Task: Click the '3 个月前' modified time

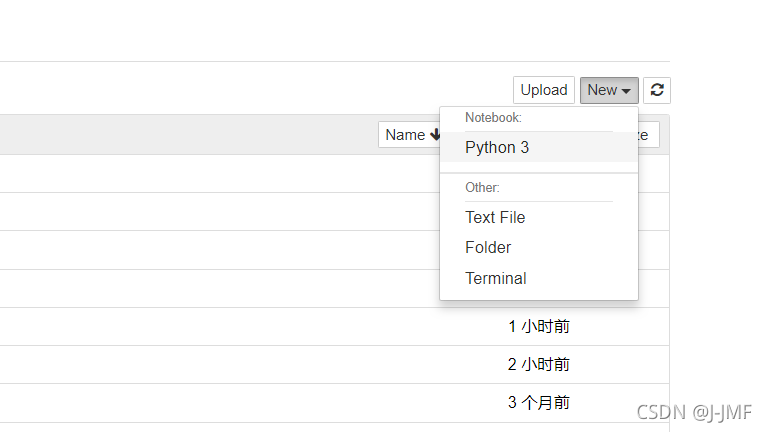Action: click(x=539, y=402)
